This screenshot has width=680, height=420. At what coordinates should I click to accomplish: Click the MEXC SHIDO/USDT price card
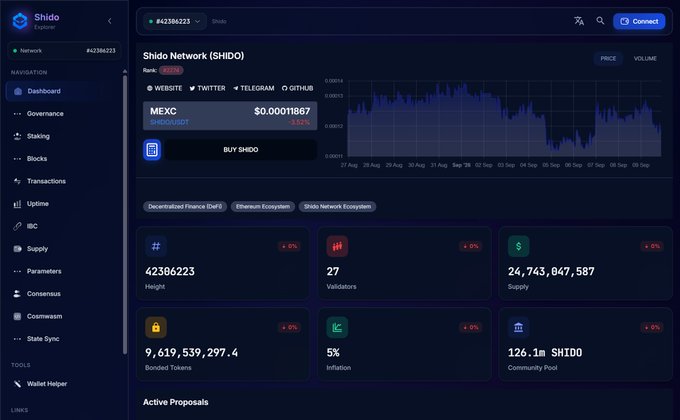[230, 116]
